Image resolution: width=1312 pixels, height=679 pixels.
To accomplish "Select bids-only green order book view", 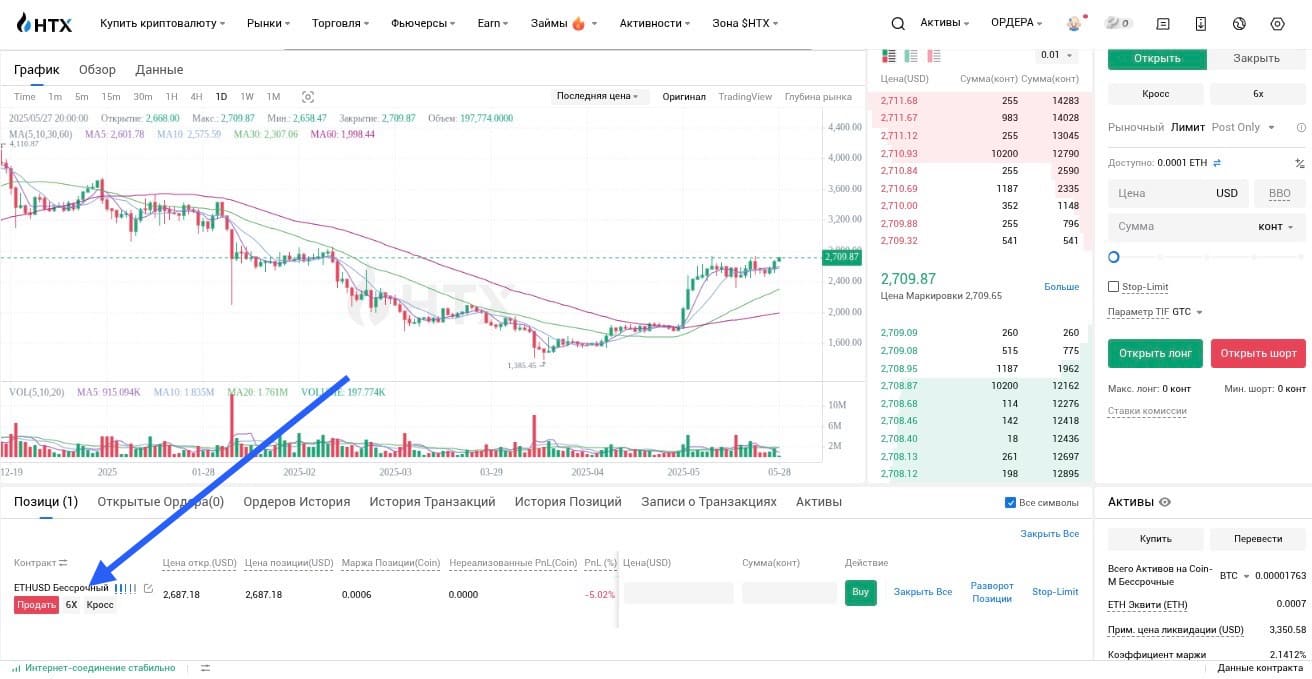I will coord(911,56).
